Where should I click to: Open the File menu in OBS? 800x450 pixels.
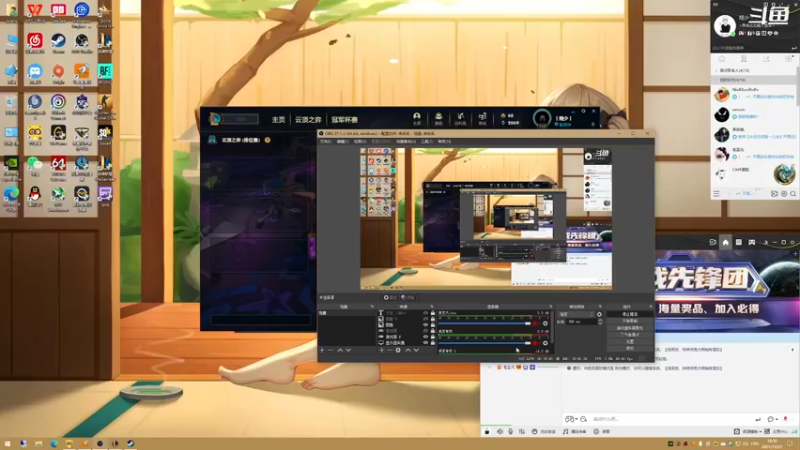[325, 141]
